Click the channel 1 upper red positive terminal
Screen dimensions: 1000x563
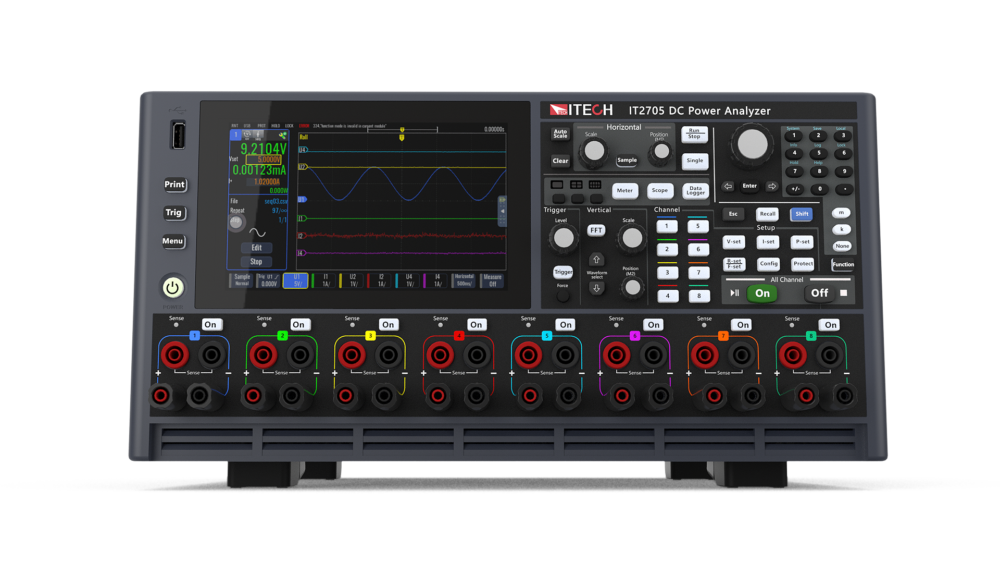click(x=175, y=355)
